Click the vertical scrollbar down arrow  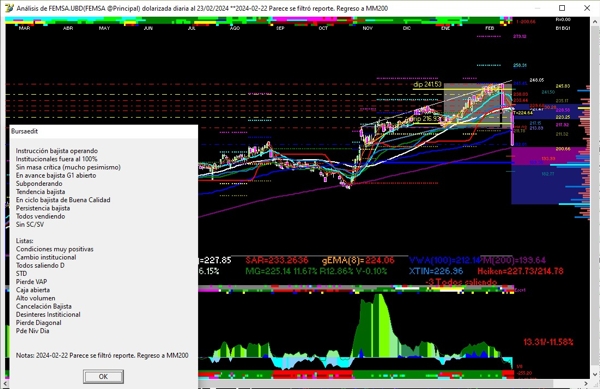[x=594, y=375]
